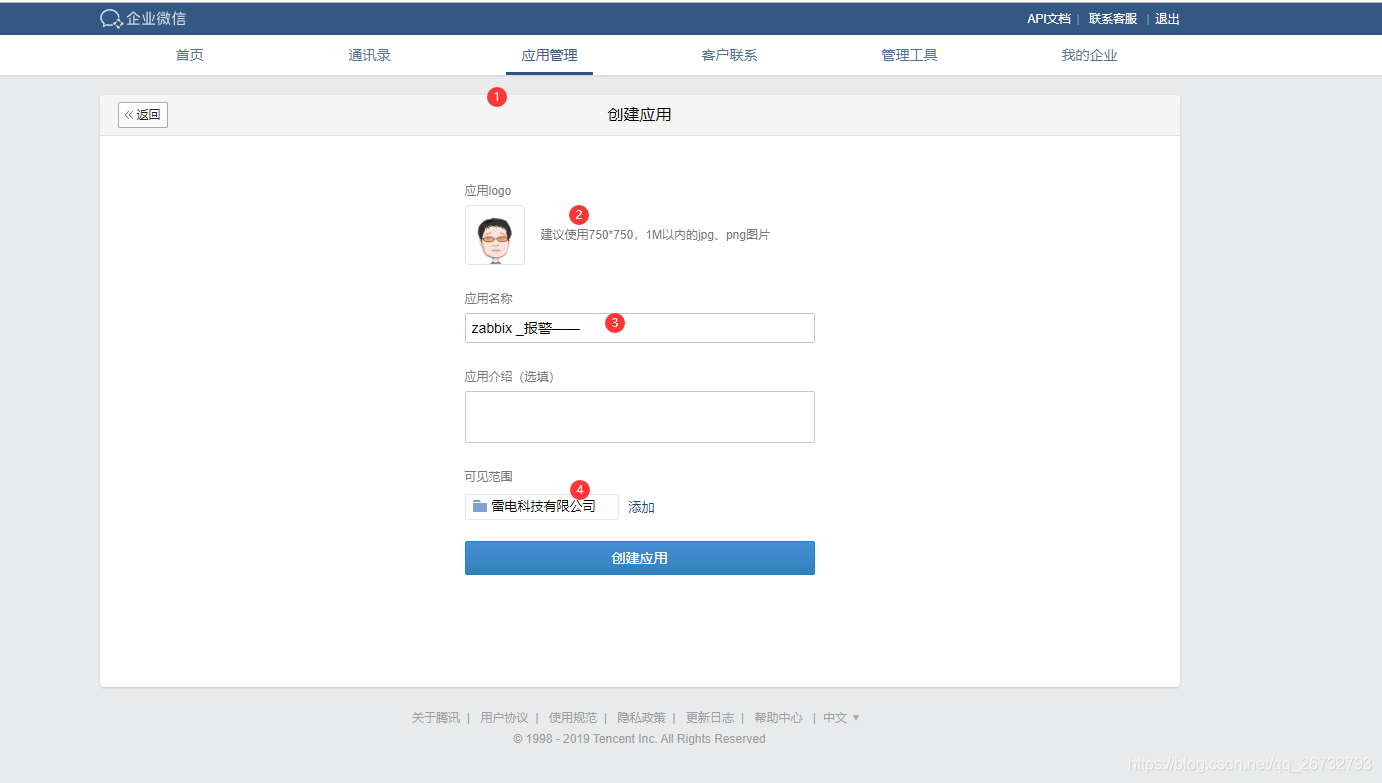Click the 返回 back button
Viewport: 1382px width, 783px height.
coord(142,114)
